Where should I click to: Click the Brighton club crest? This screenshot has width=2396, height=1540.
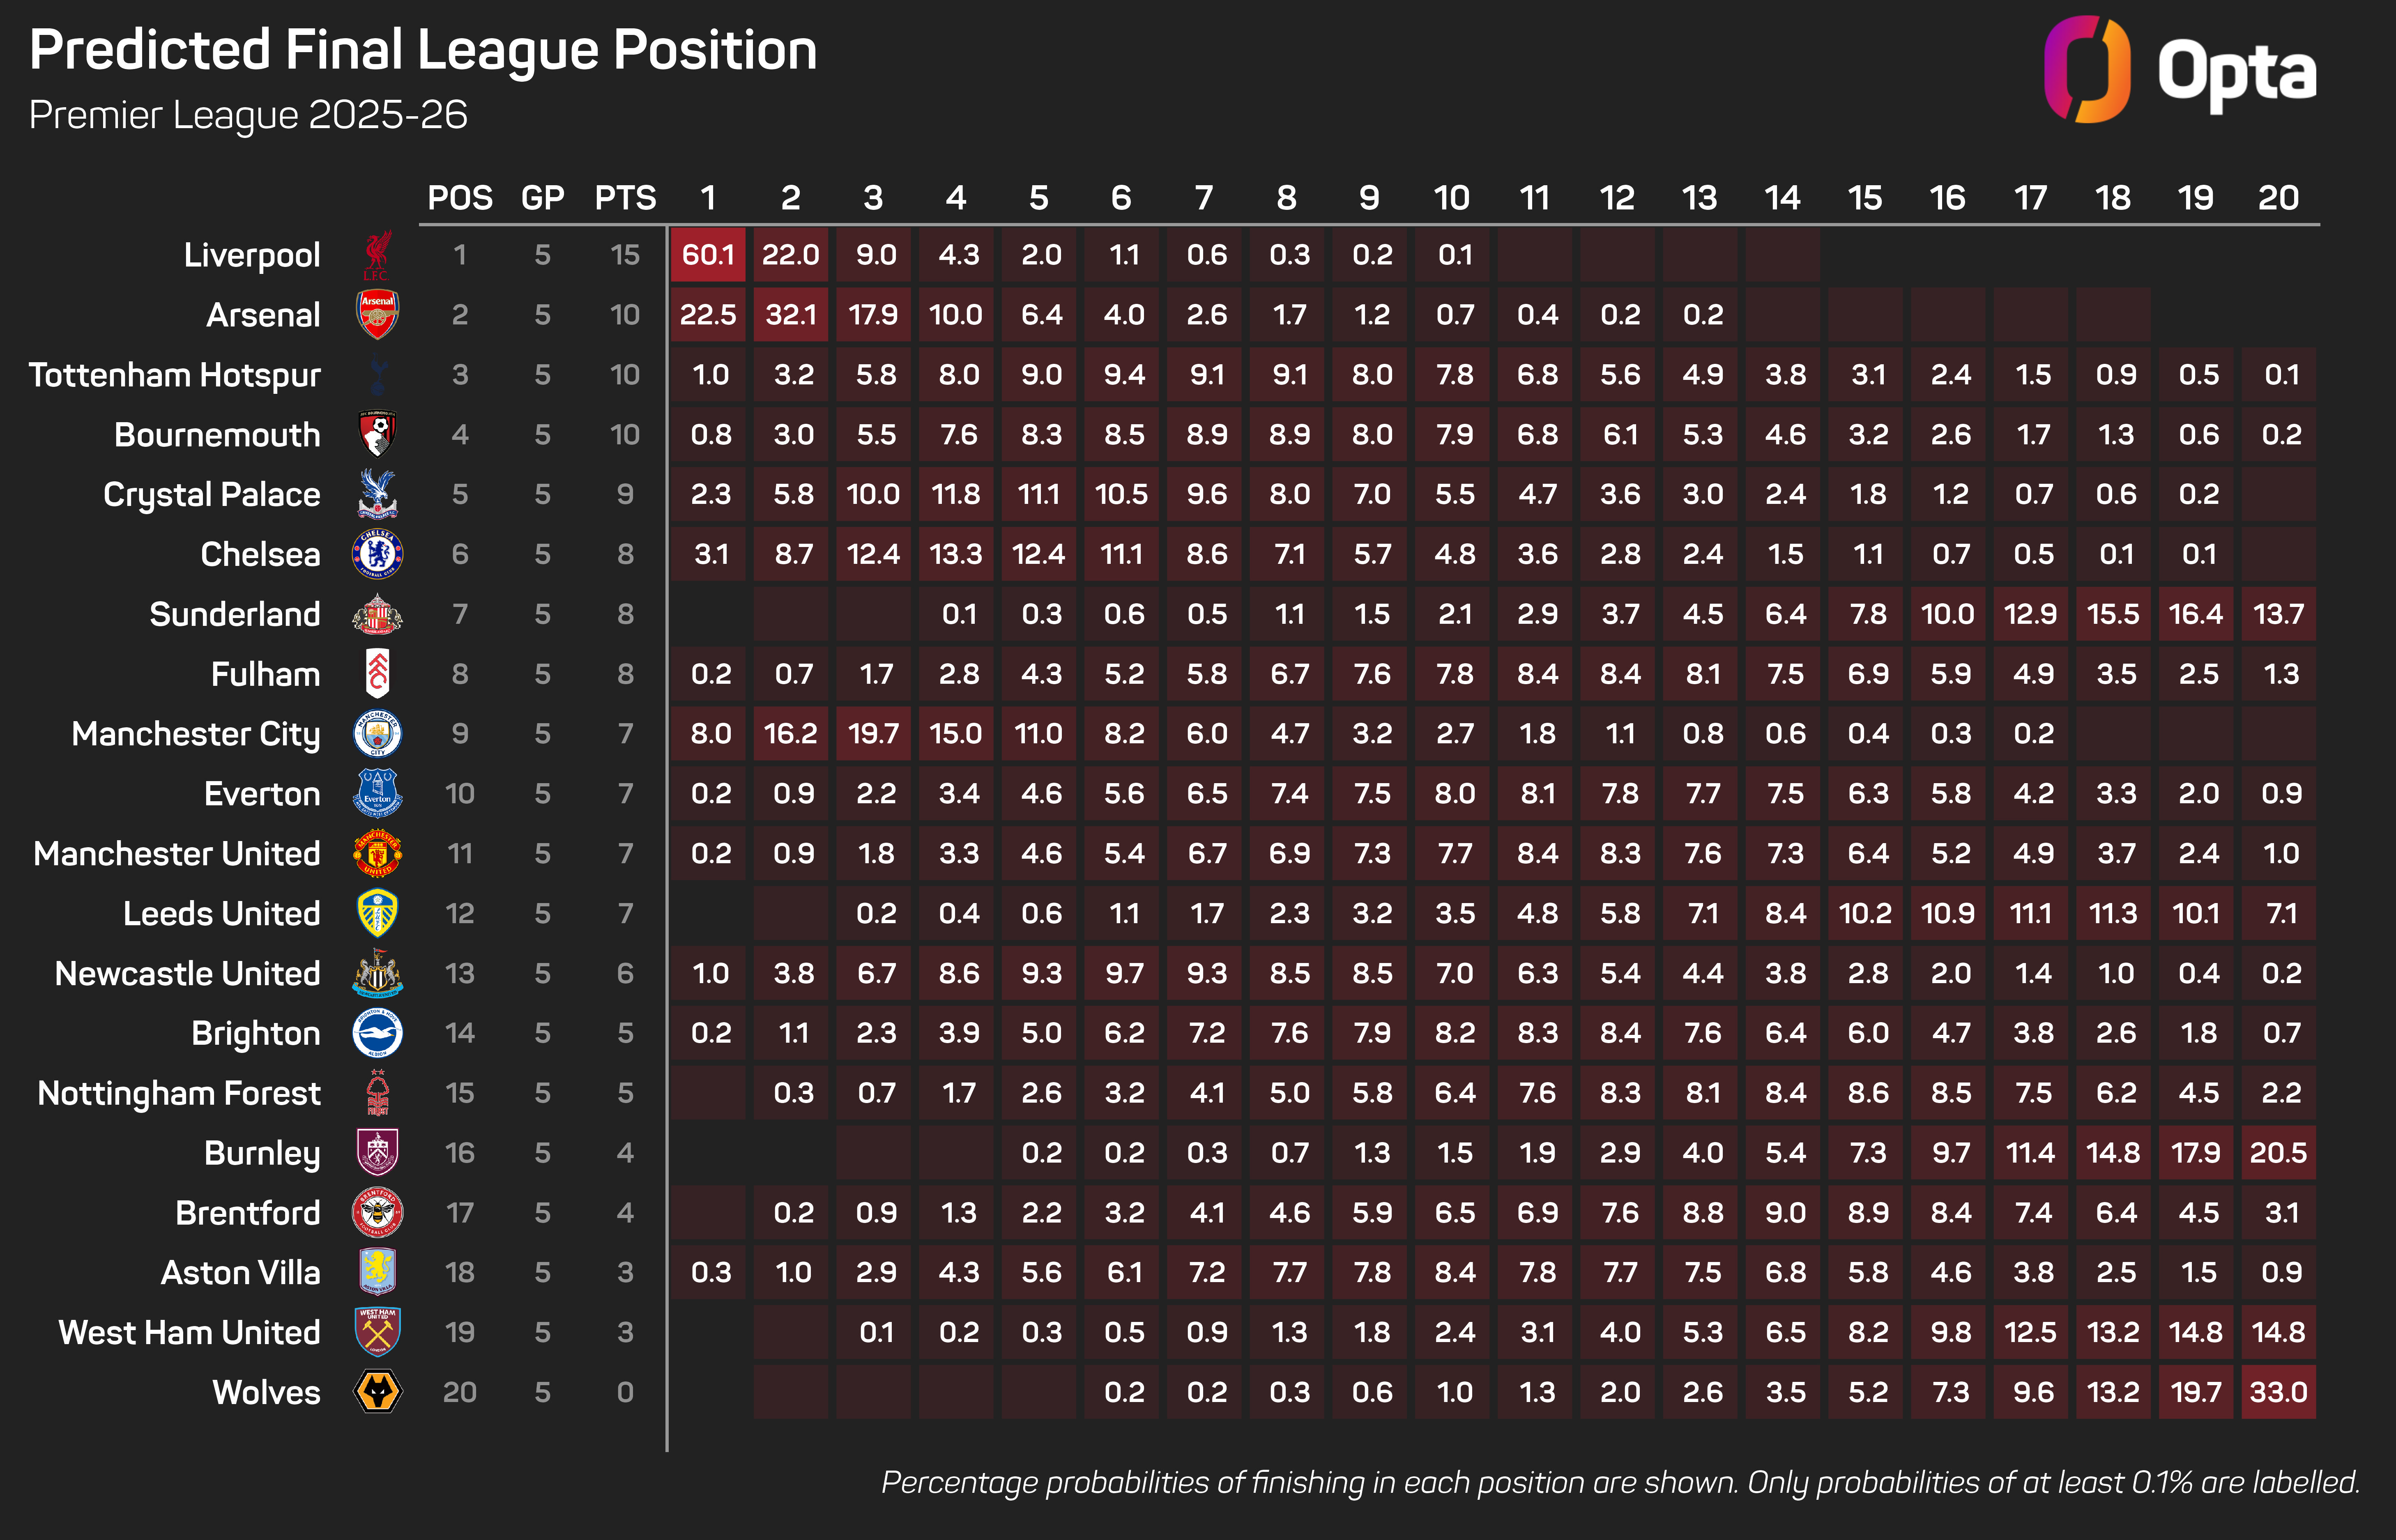(x=377, y=1033)
